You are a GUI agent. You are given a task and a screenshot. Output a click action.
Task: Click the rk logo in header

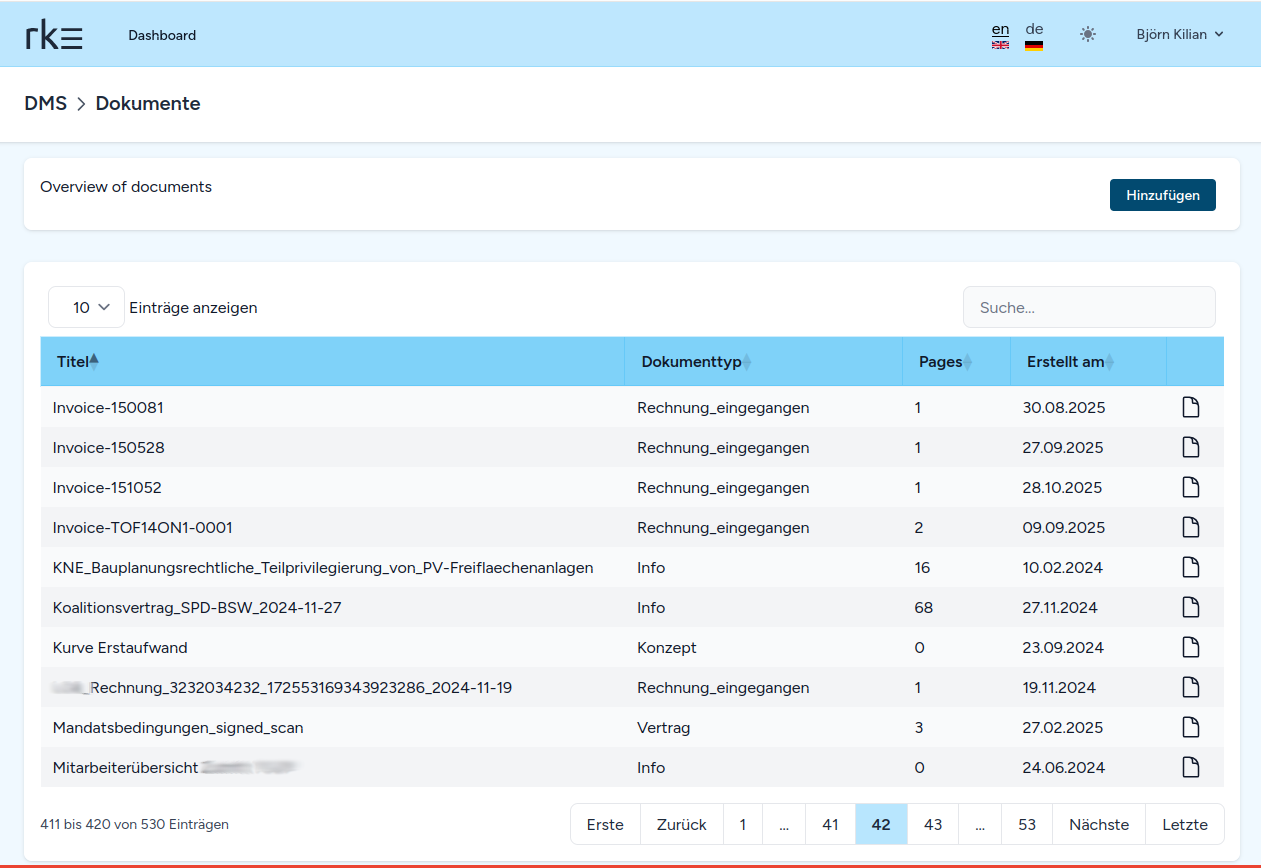(x=54, y=35)
